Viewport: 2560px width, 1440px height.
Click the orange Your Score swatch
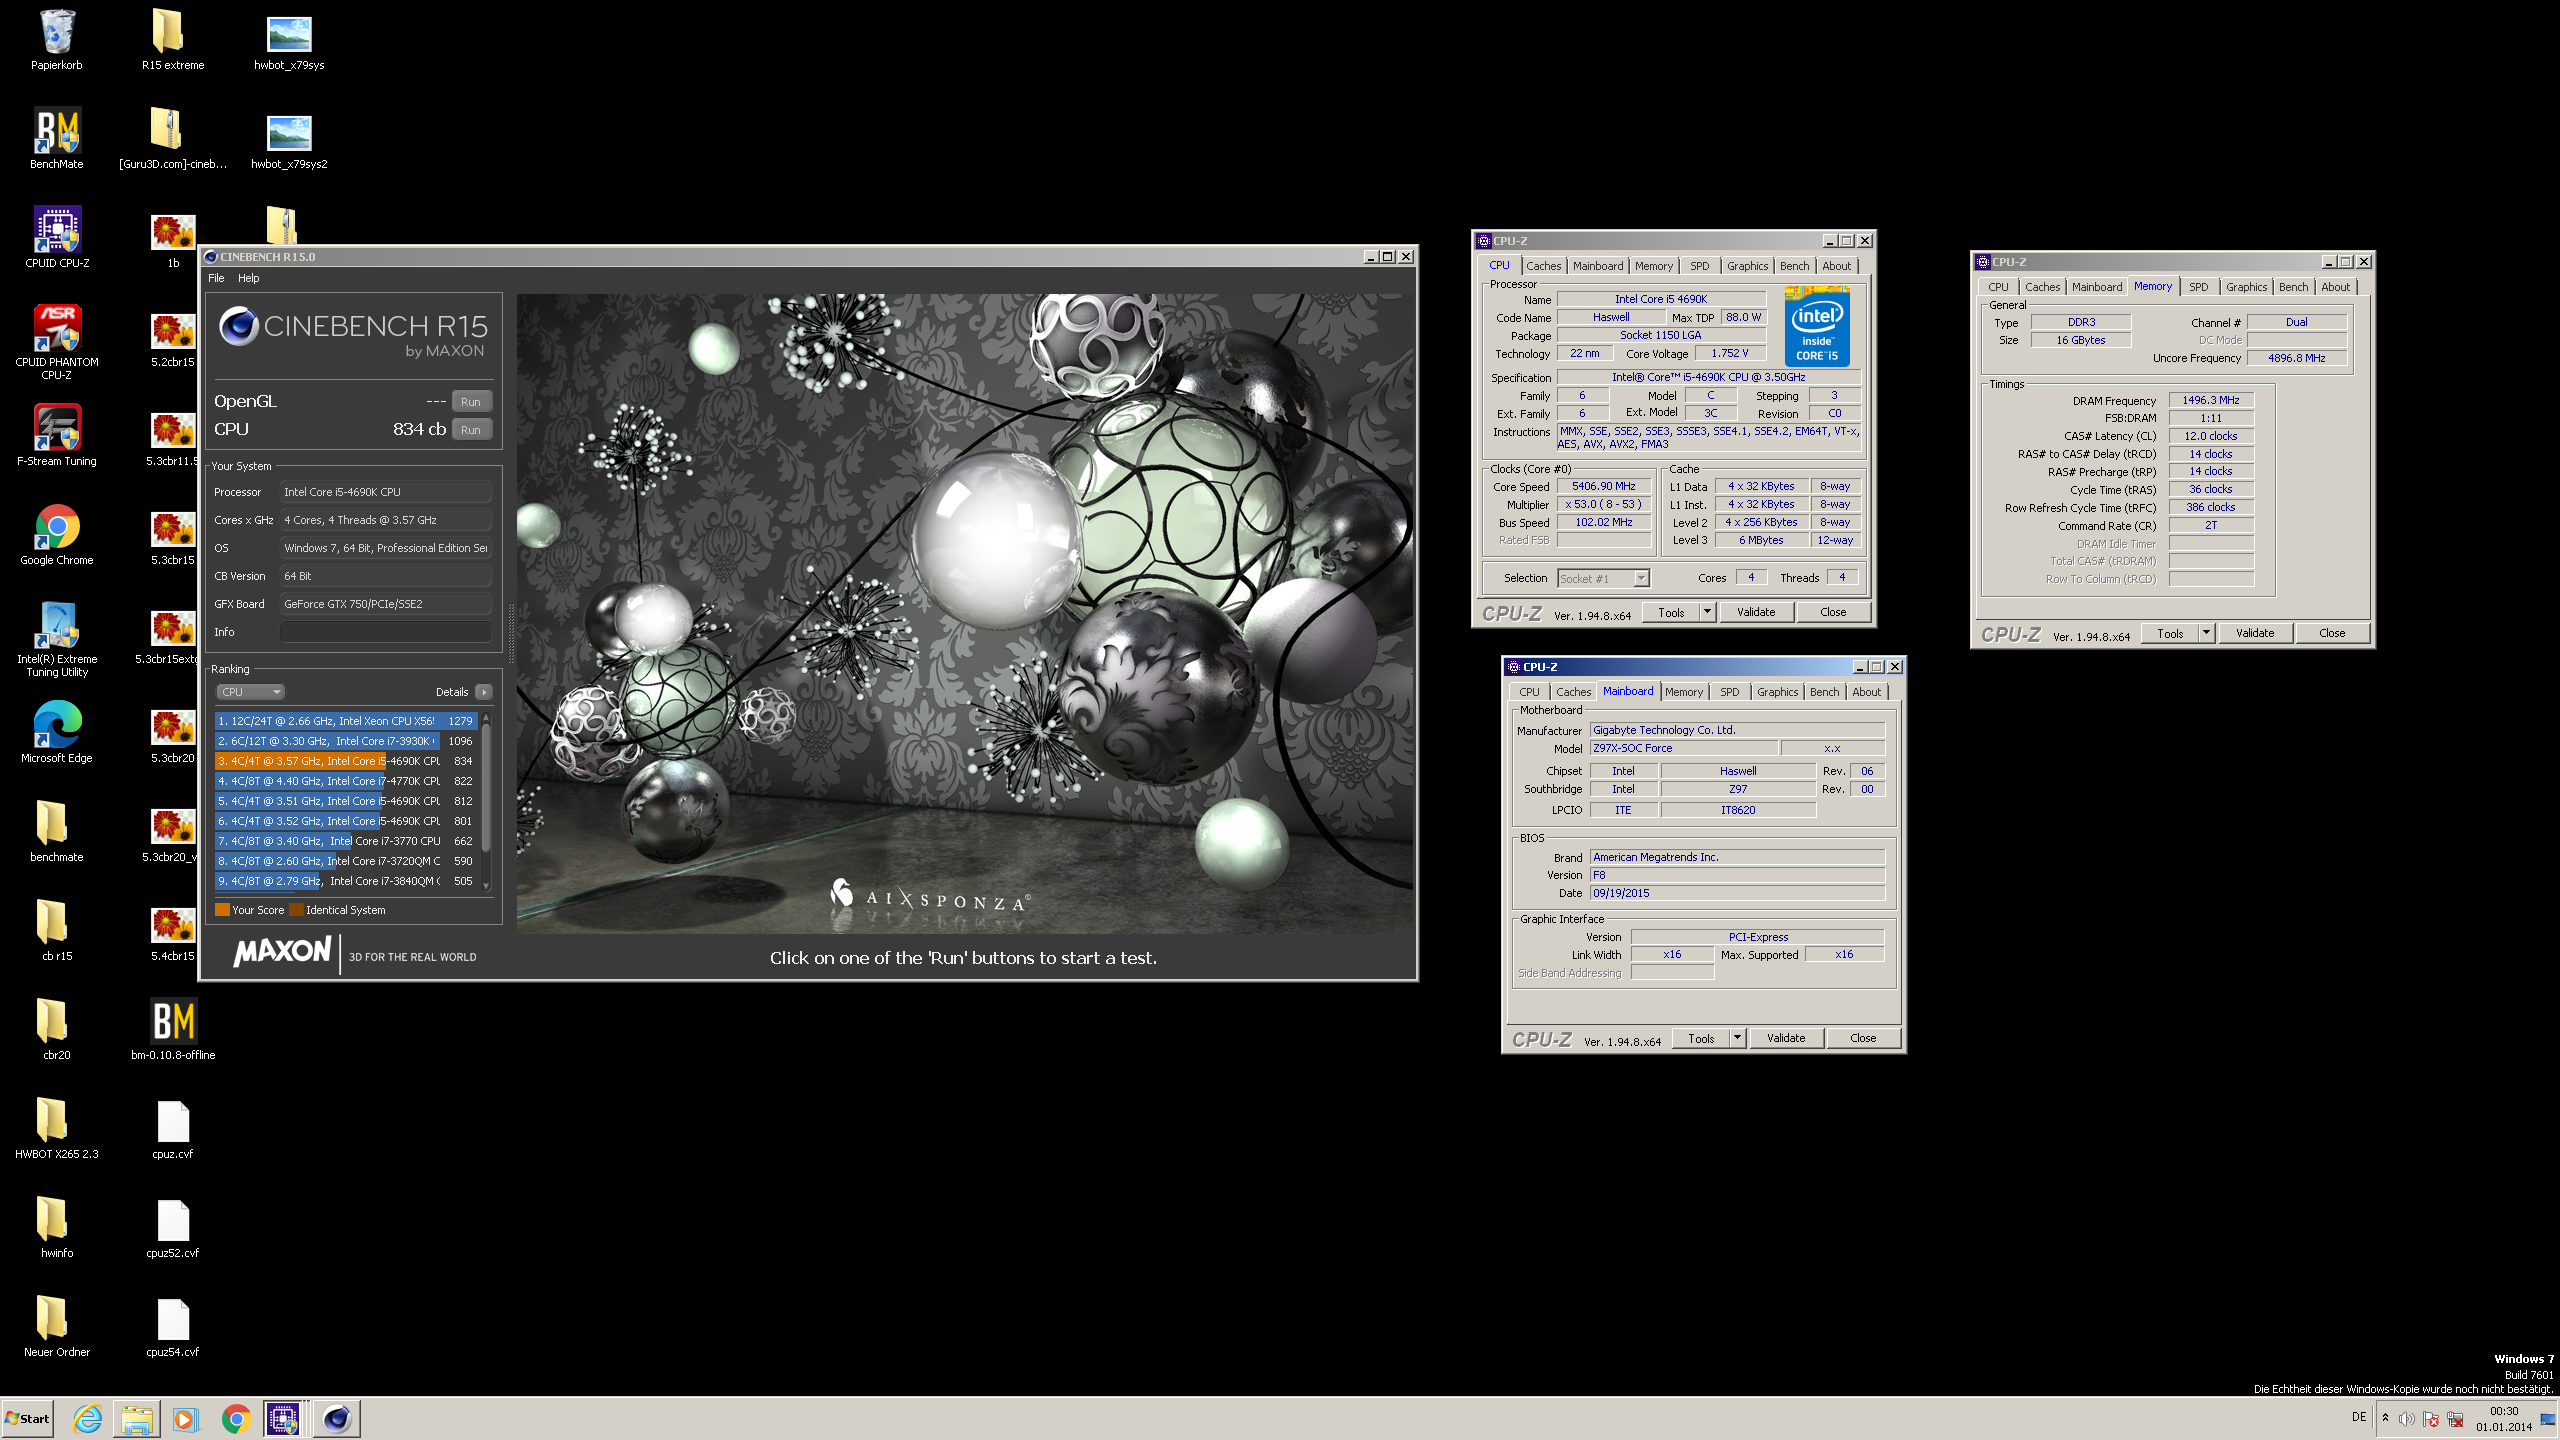click(x=222, y=909)
